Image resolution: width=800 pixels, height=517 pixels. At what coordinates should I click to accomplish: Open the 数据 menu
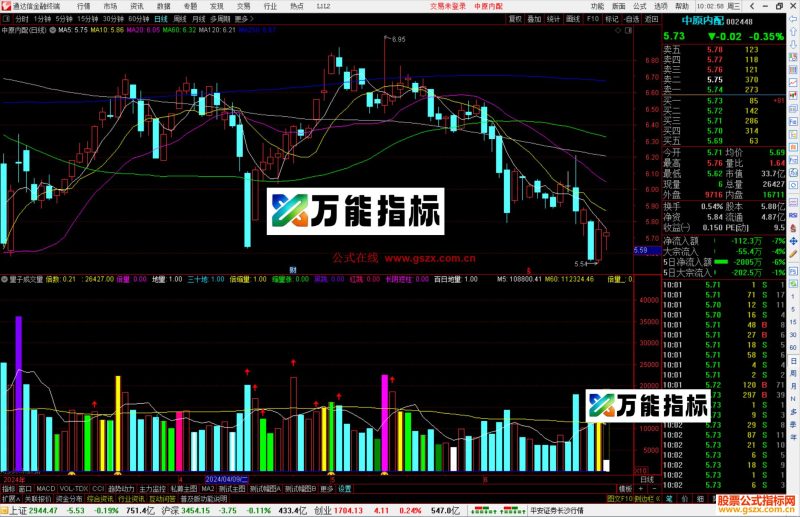coord(163,6)
